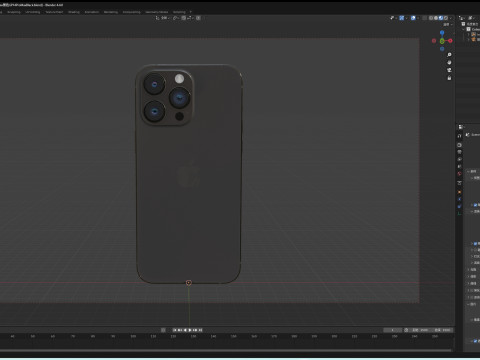The width and height of the screenshot is (480, 360).
Task: Switch to the Shading workspace tab
Action: tap(74, 12)
